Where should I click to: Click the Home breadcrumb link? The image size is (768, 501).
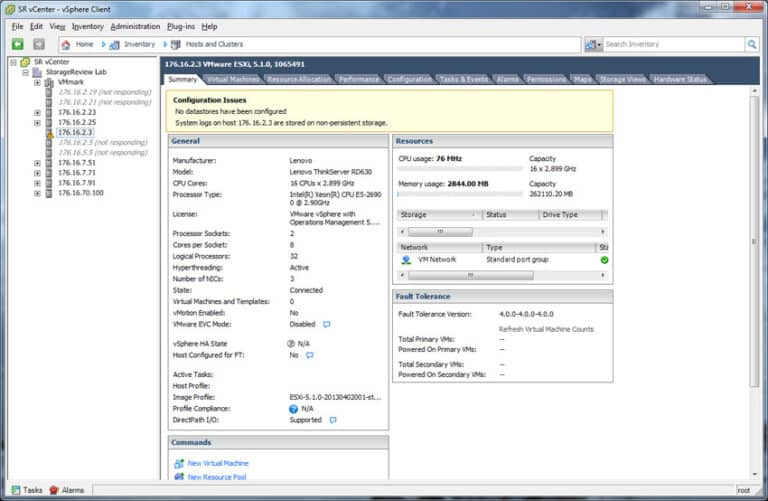coord(84,44)
